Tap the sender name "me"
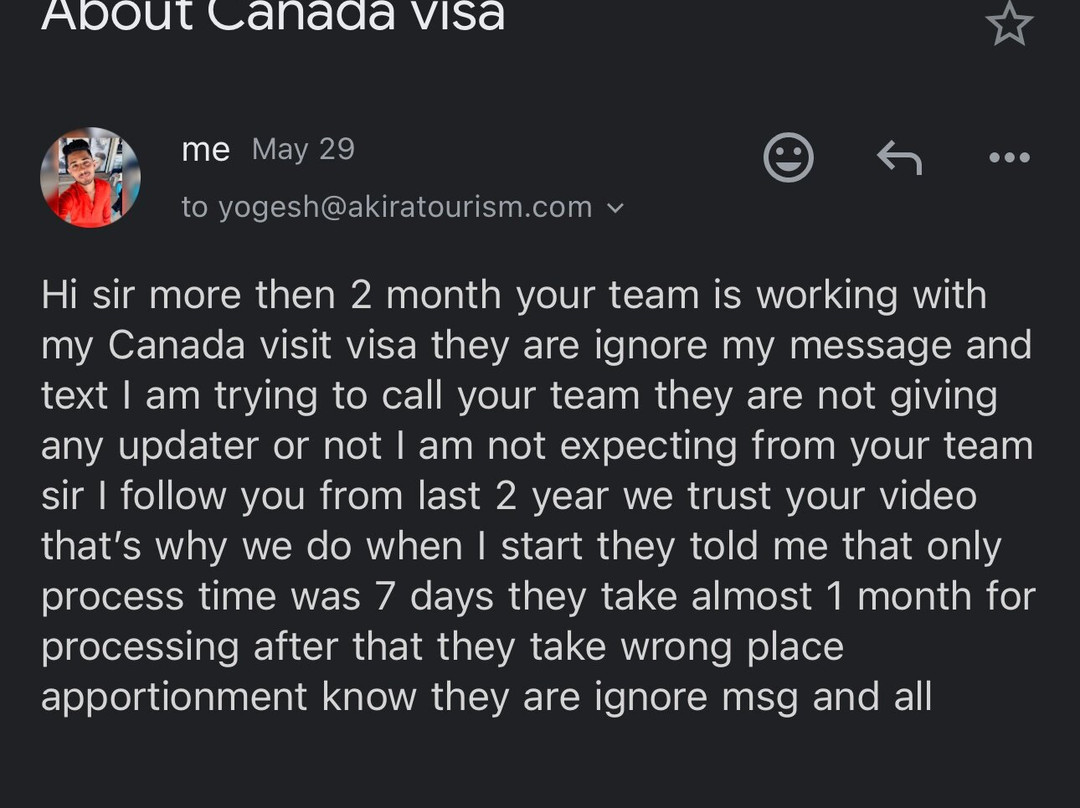This screenshot has height=808, width=1080. tap(206, 150)
